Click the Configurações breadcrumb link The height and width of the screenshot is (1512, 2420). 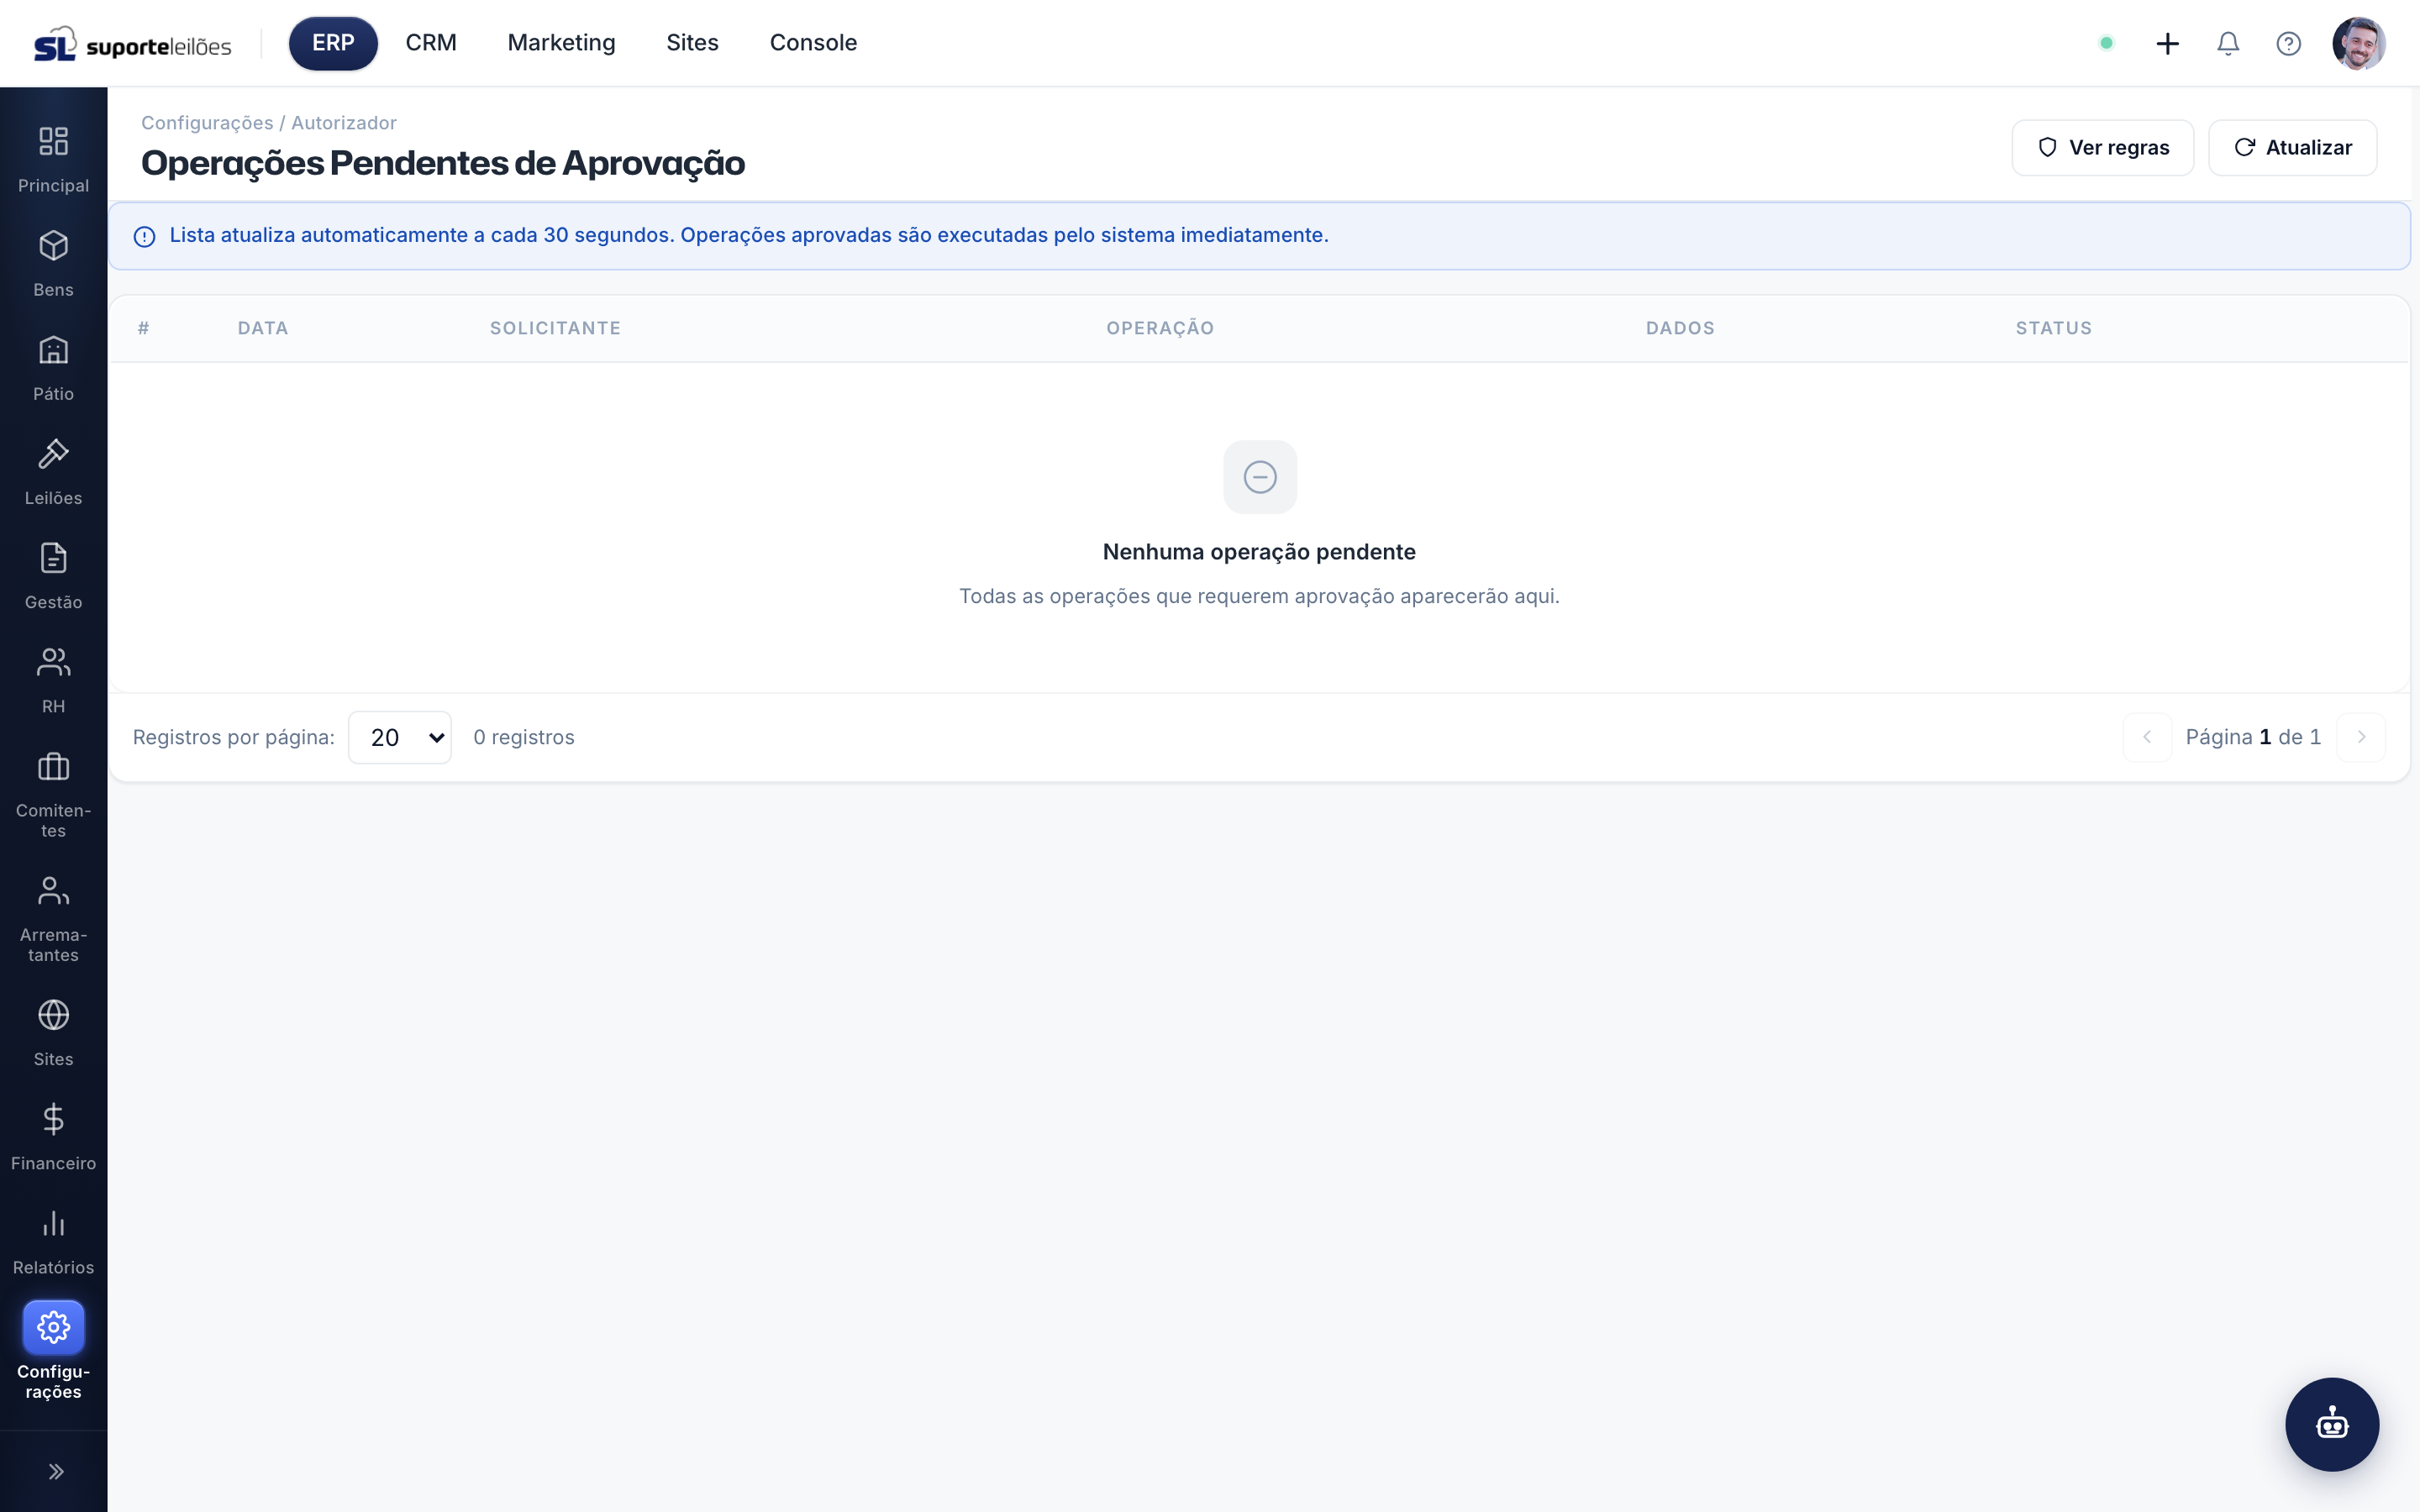coord(207,123)
